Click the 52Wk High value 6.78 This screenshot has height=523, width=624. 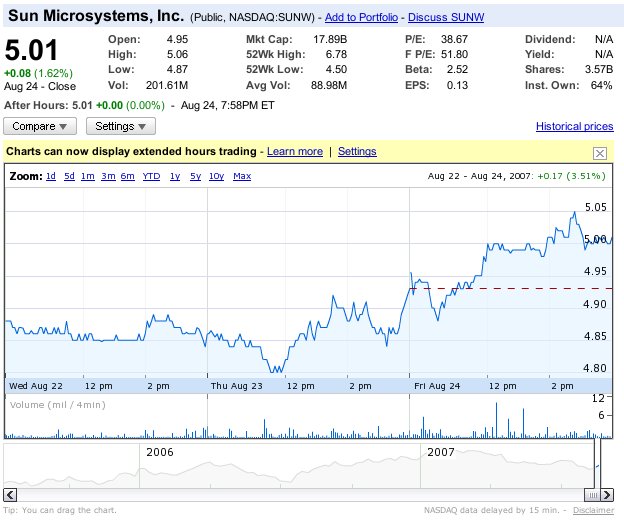[x=336, y=54]
